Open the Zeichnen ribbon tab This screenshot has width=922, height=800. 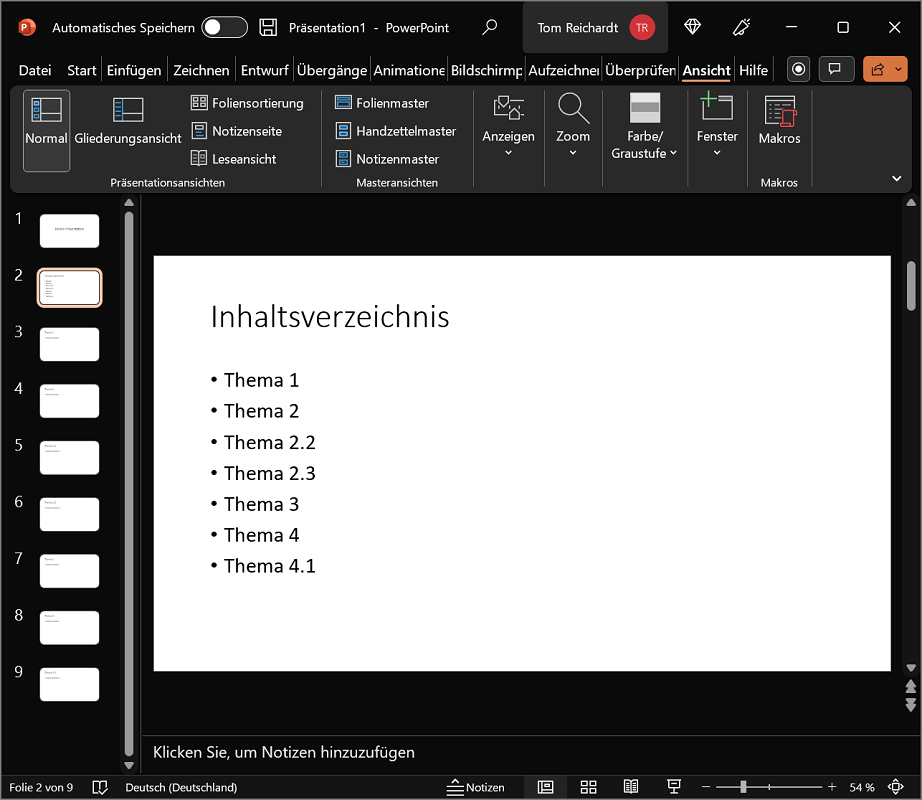point(201,71)
